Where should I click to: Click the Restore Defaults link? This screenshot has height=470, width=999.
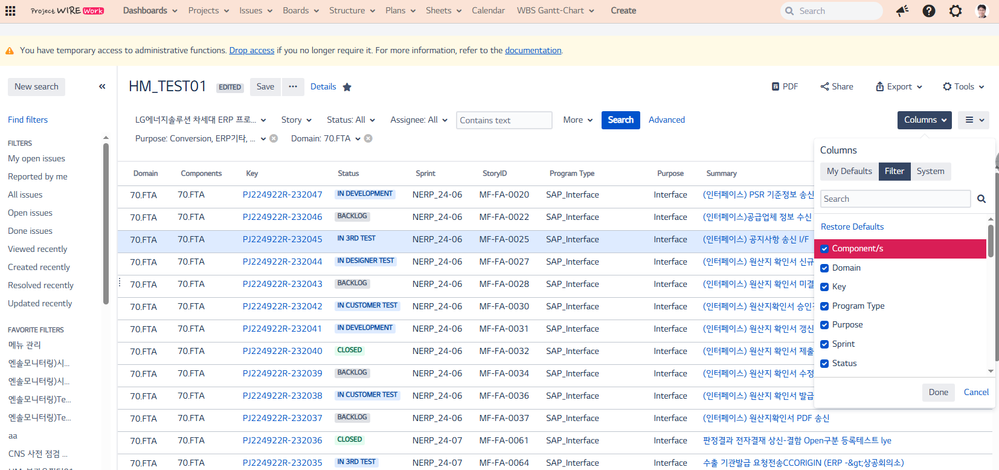click(852, 227)
